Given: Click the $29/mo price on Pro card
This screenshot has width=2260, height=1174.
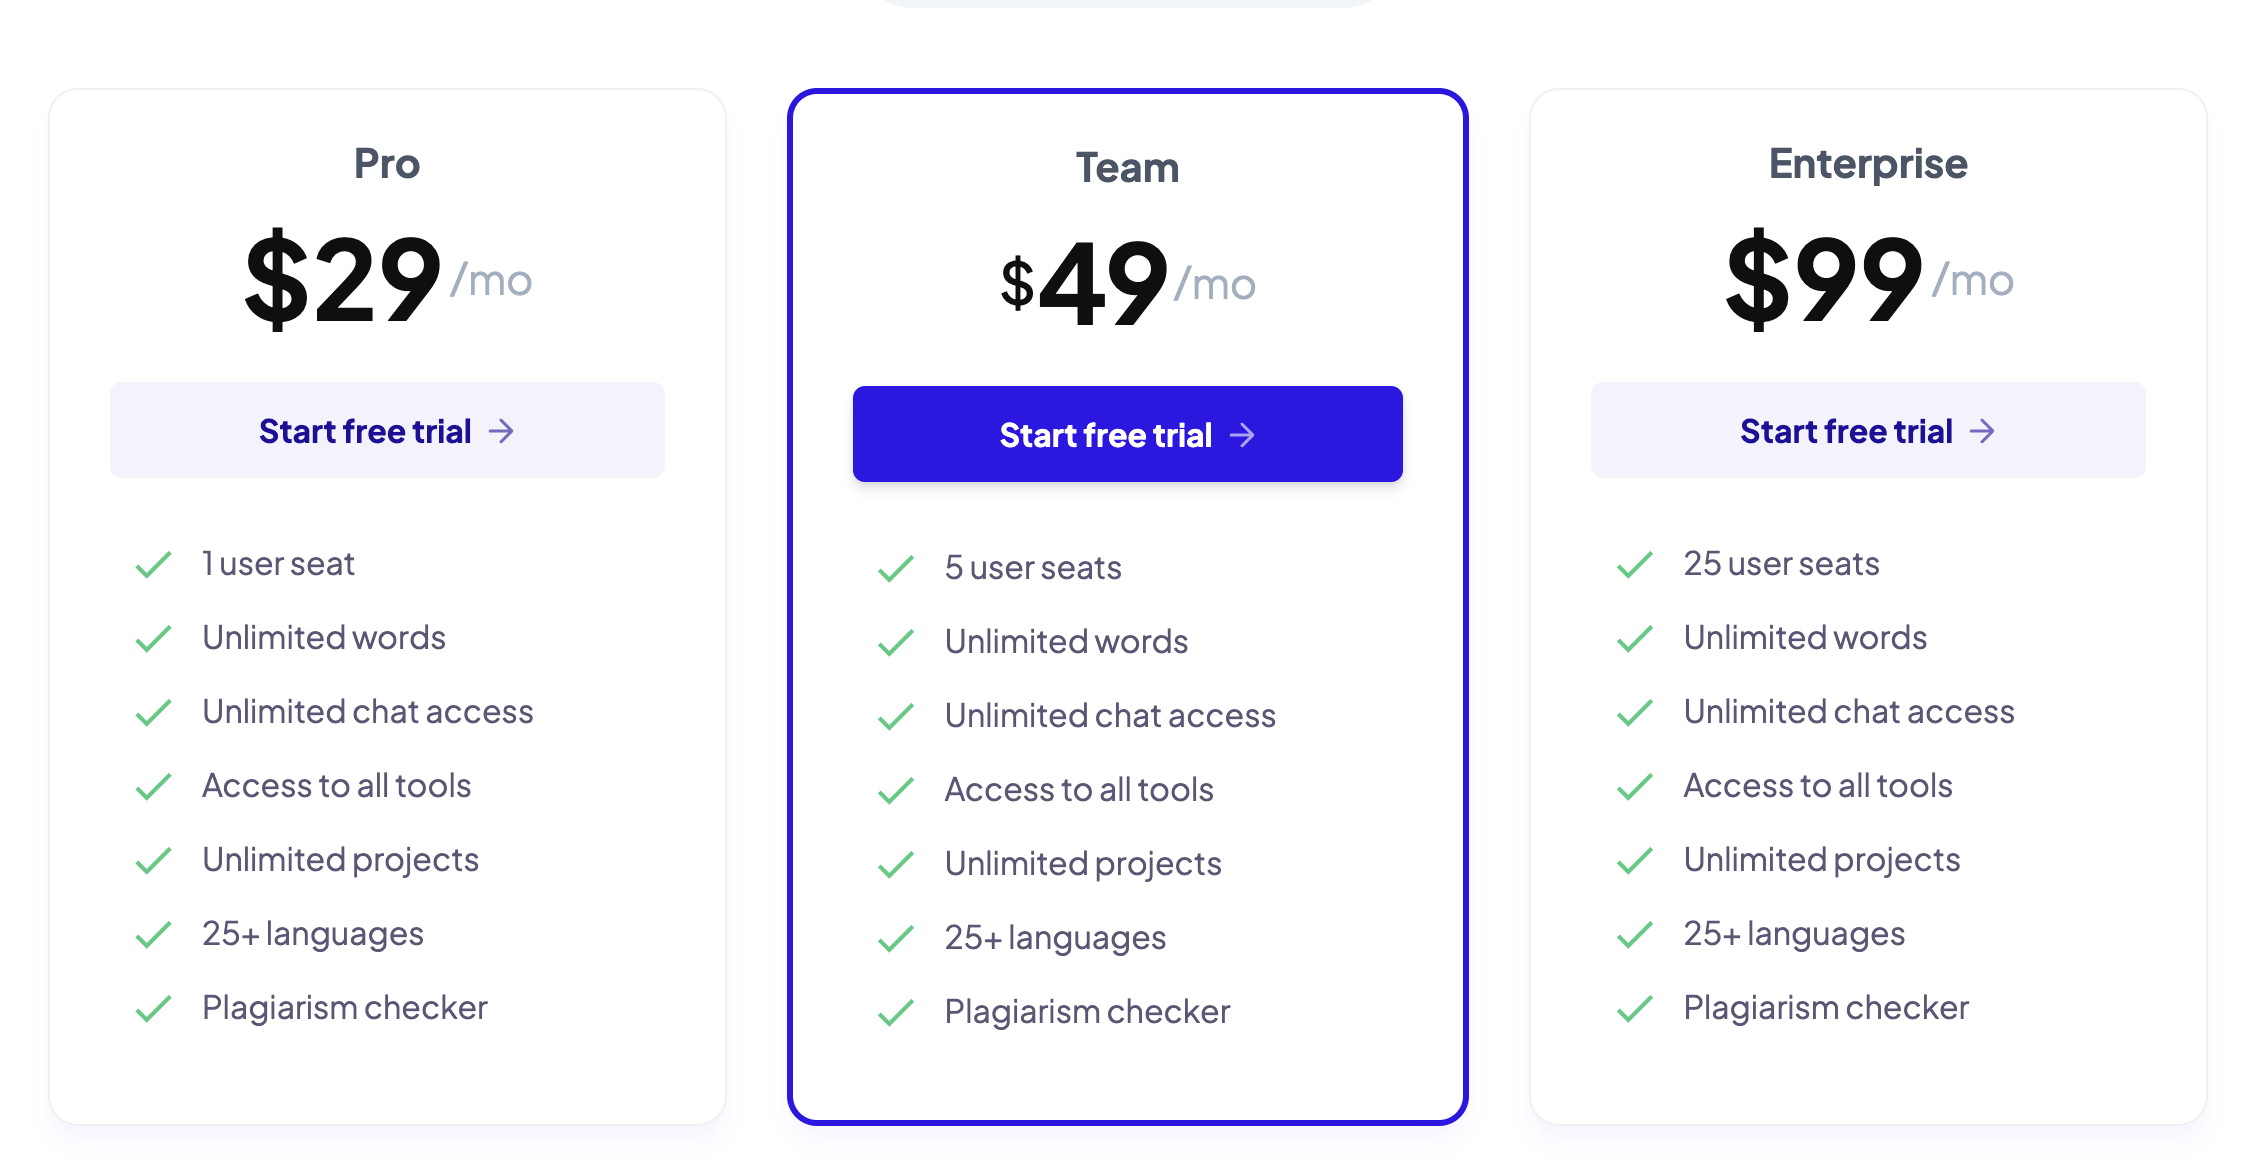Looking at the screenshot, I should (387, 280).
